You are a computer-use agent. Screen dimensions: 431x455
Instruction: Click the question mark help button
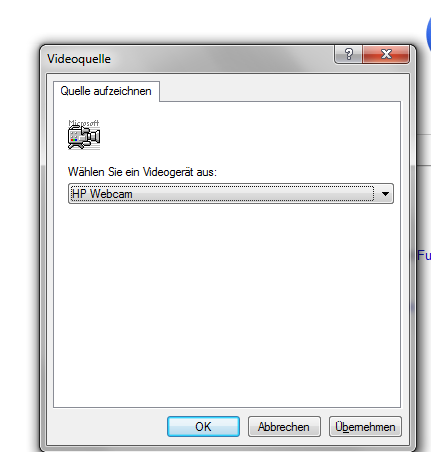pyautogui.click(x=348, y=54)
